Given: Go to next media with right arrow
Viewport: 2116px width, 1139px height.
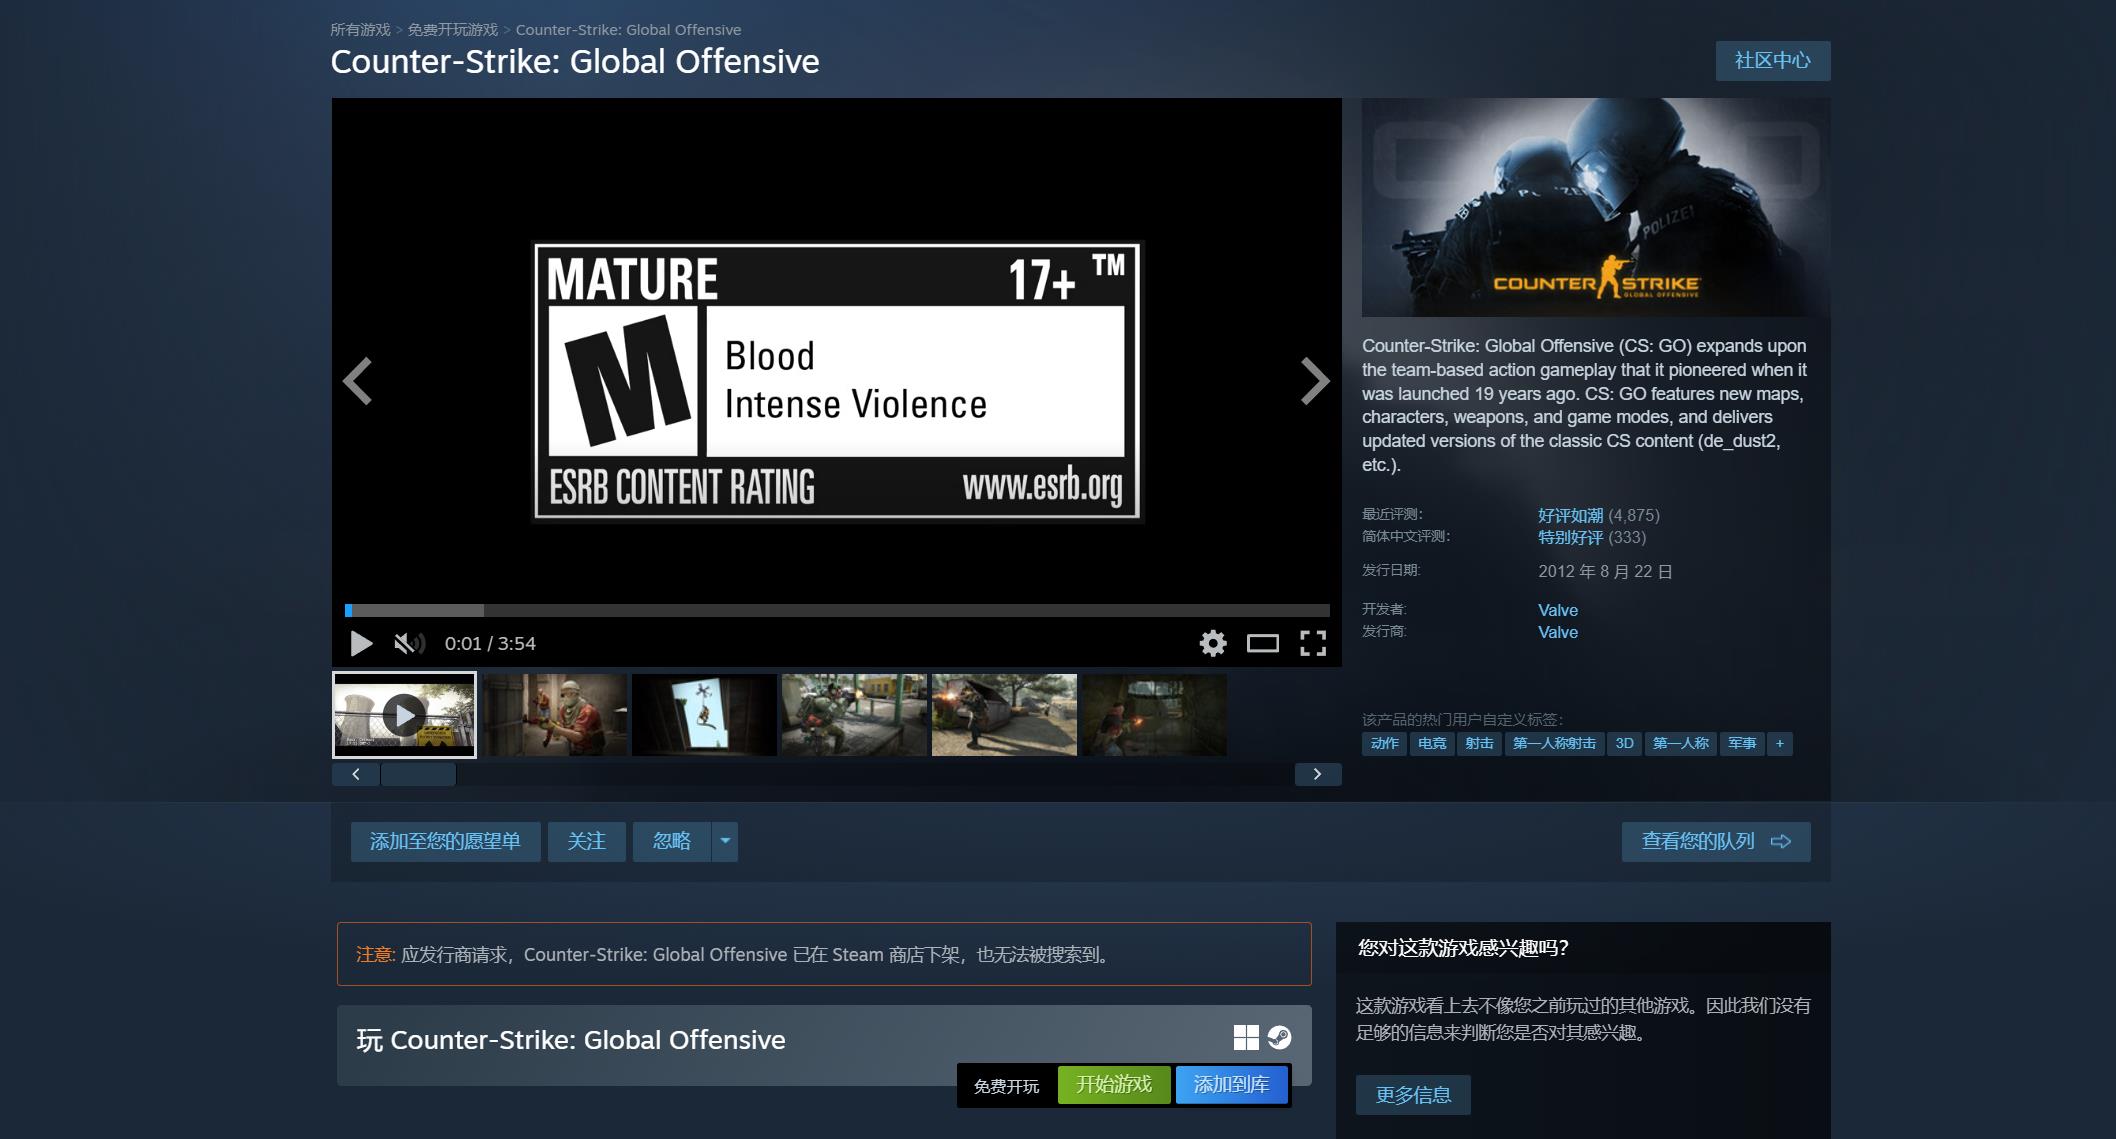Looking at the screenshot, I should (1314, 381).
